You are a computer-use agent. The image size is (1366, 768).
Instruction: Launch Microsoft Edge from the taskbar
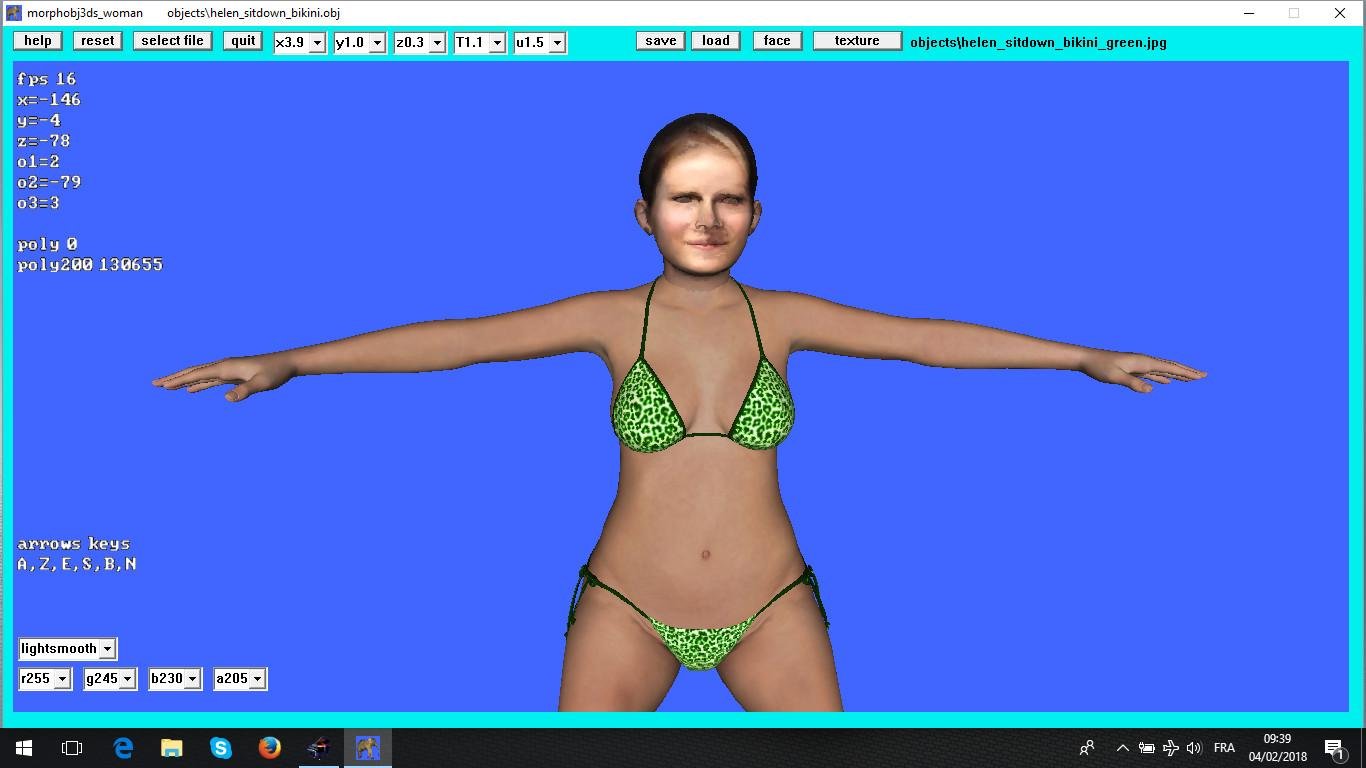point(123,747)
